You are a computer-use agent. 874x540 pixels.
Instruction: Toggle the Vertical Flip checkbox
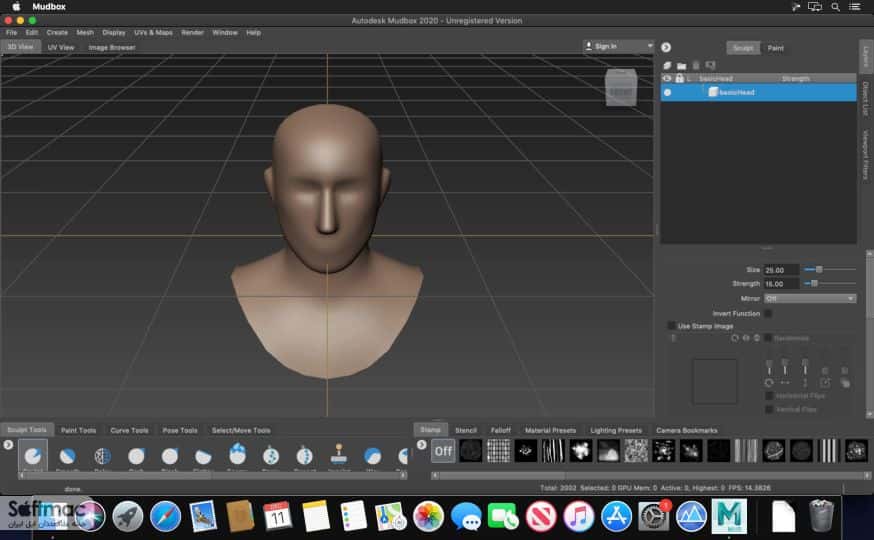click(769, 409)
